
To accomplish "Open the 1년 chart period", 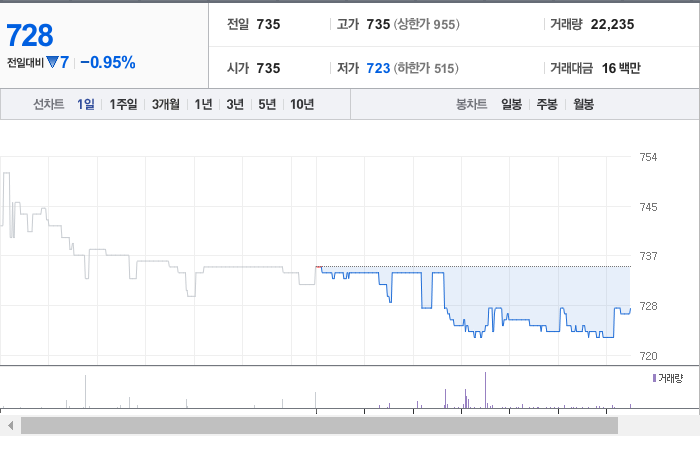I will pyautogui.click(x=203, y=104).
